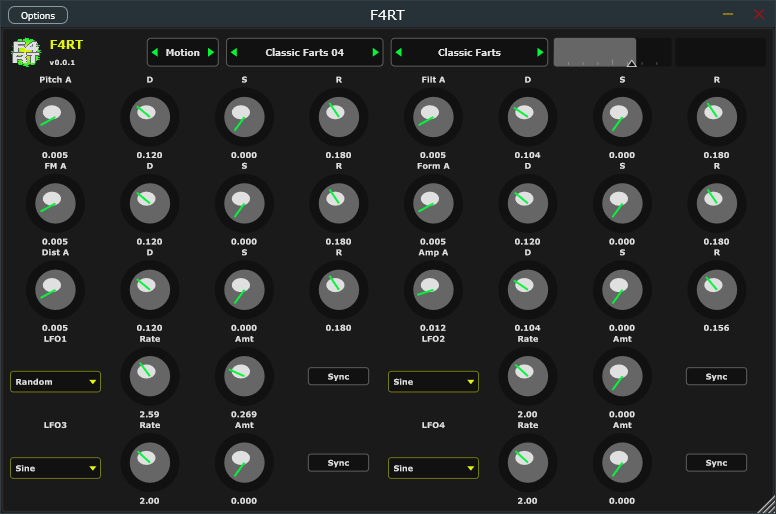Open the Options menu

38,15
